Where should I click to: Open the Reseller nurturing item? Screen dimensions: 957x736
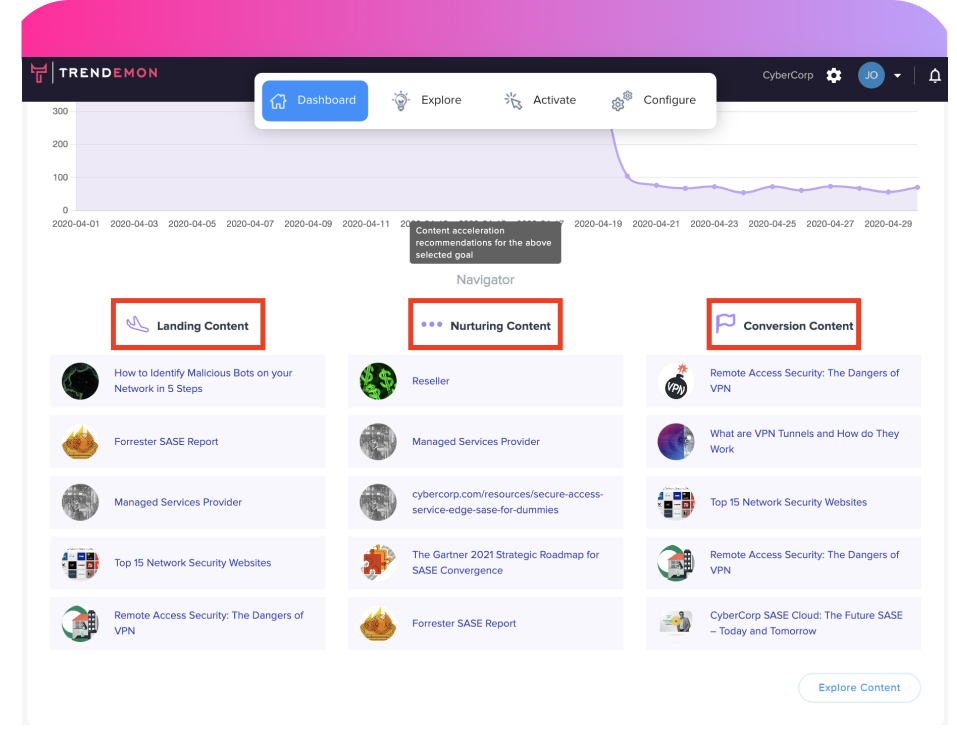pyautogui.click(x=430, y=381)
